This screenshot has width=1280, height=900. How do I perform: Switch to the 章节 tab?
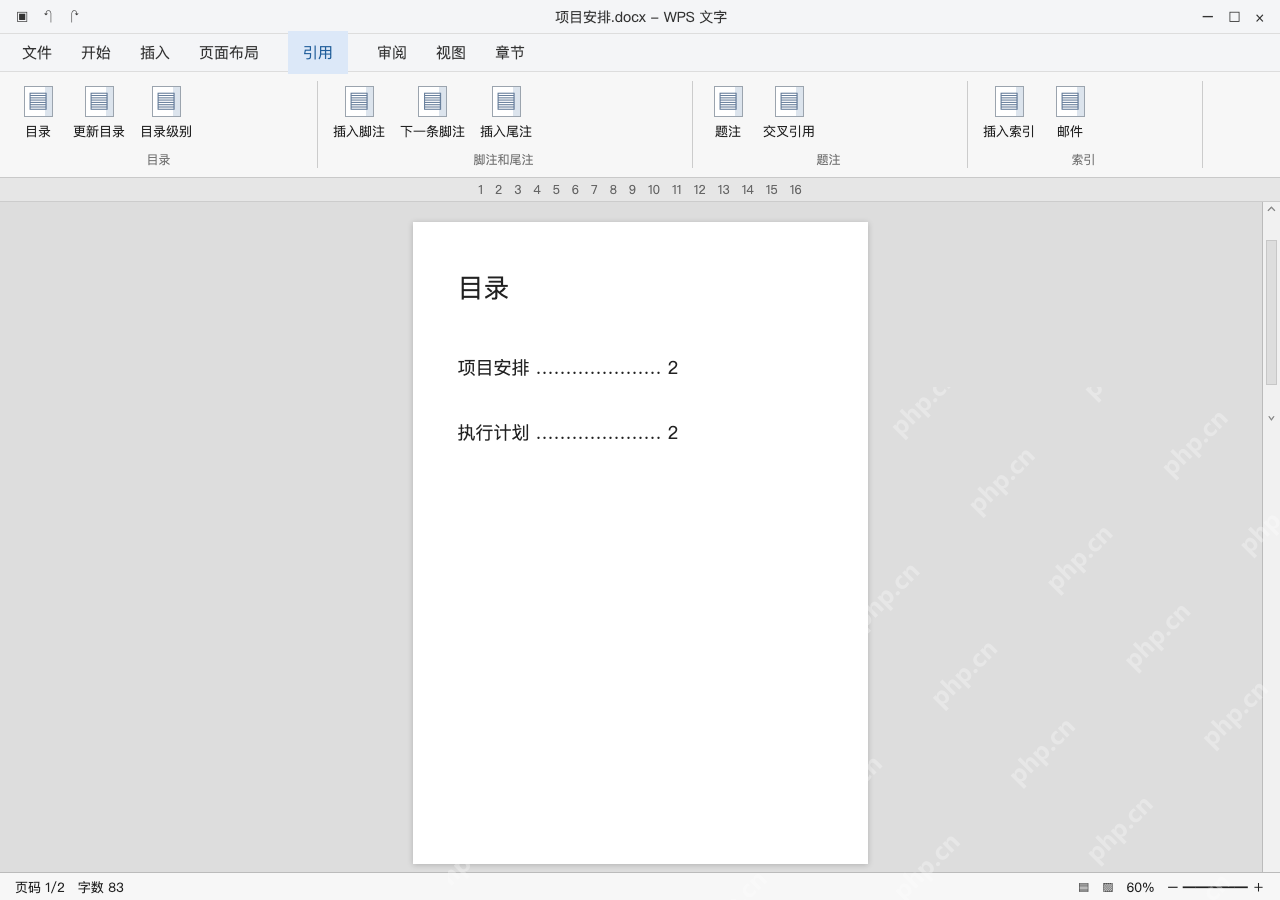pyautogui.click(x=510, y=53)
